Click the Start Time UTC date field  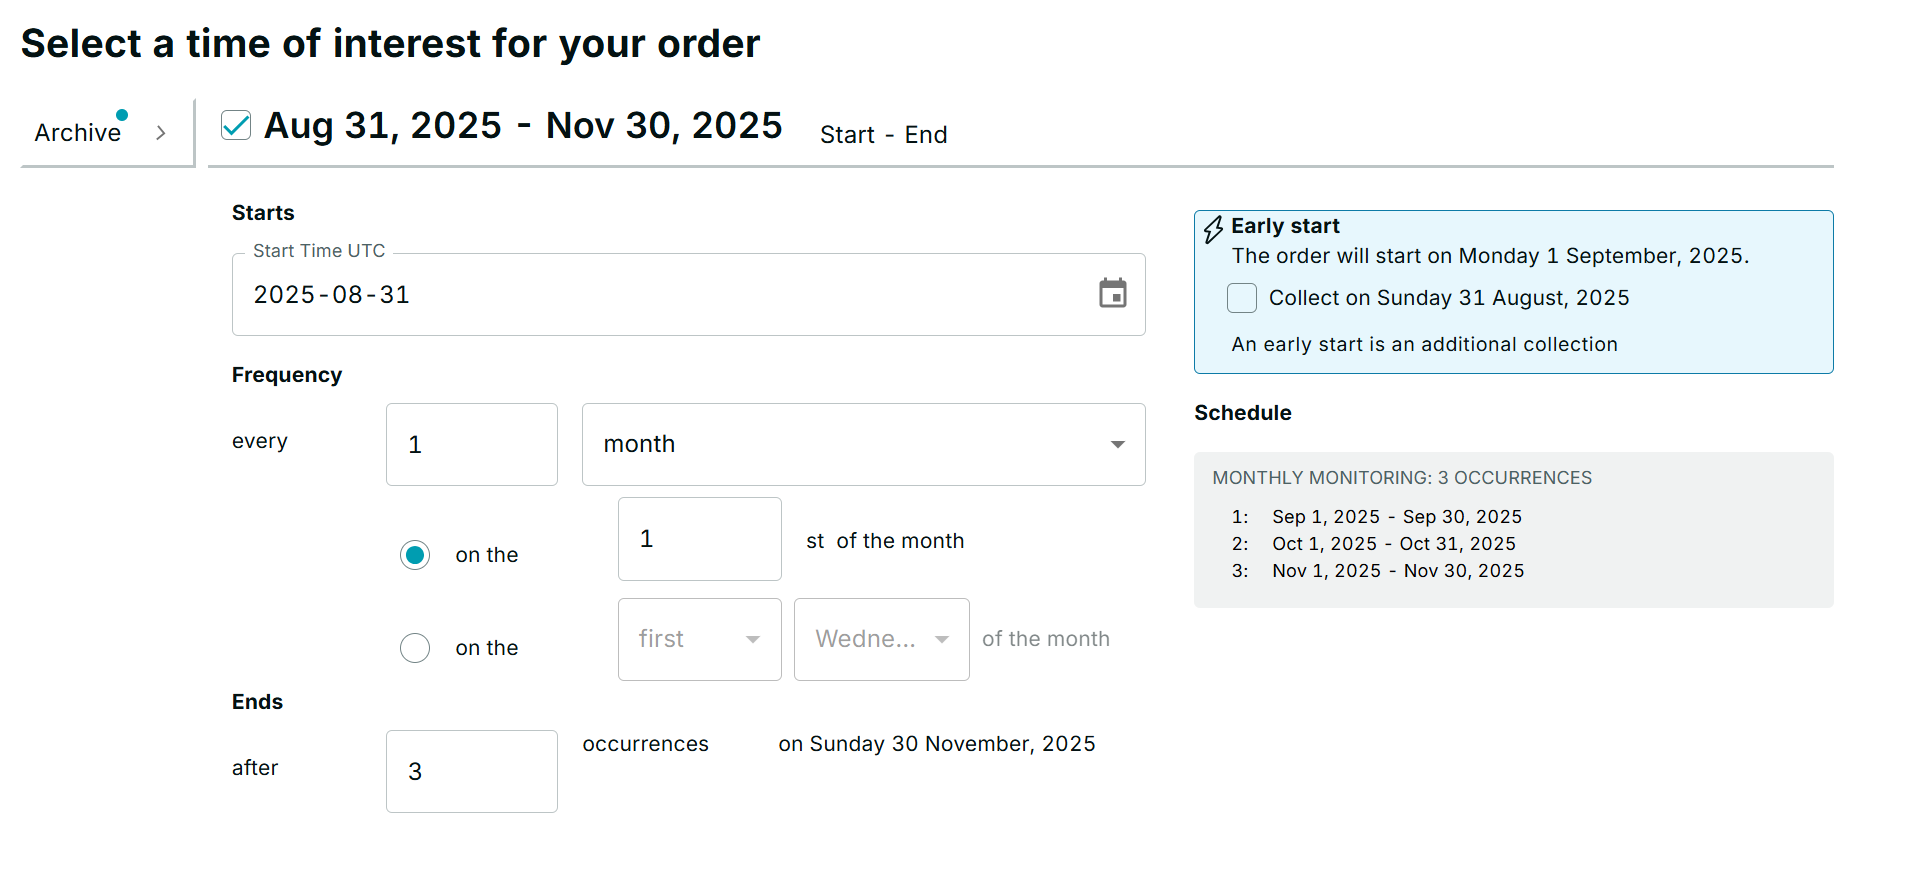[x=660, y=295]
